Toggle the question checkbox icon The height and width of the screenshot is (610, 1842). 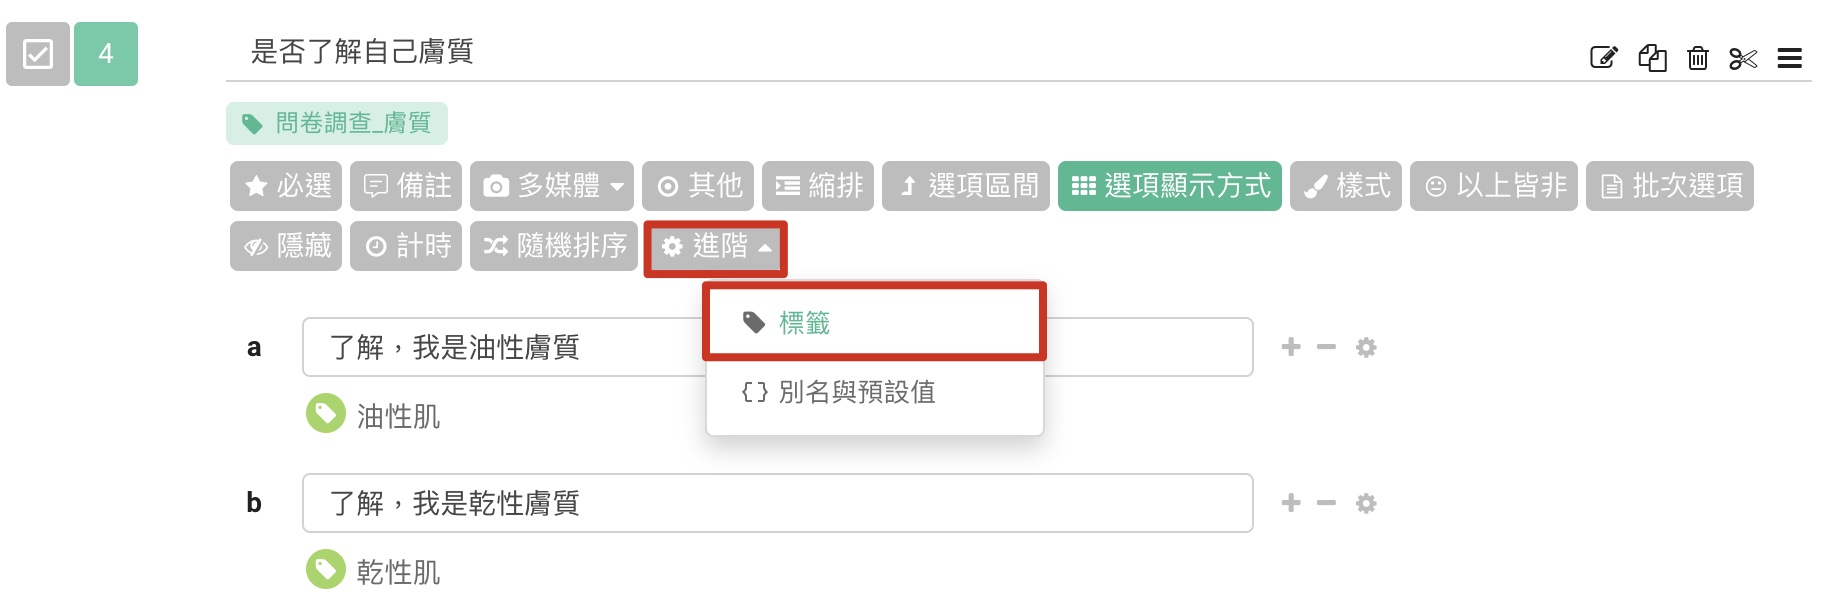tap(38, 54)
